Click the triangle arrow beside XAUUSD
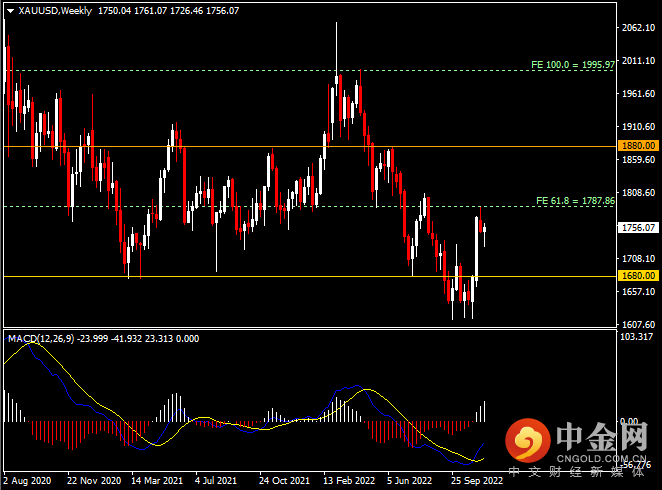Viewport: 662px width, 490px height. click(10, 11)
